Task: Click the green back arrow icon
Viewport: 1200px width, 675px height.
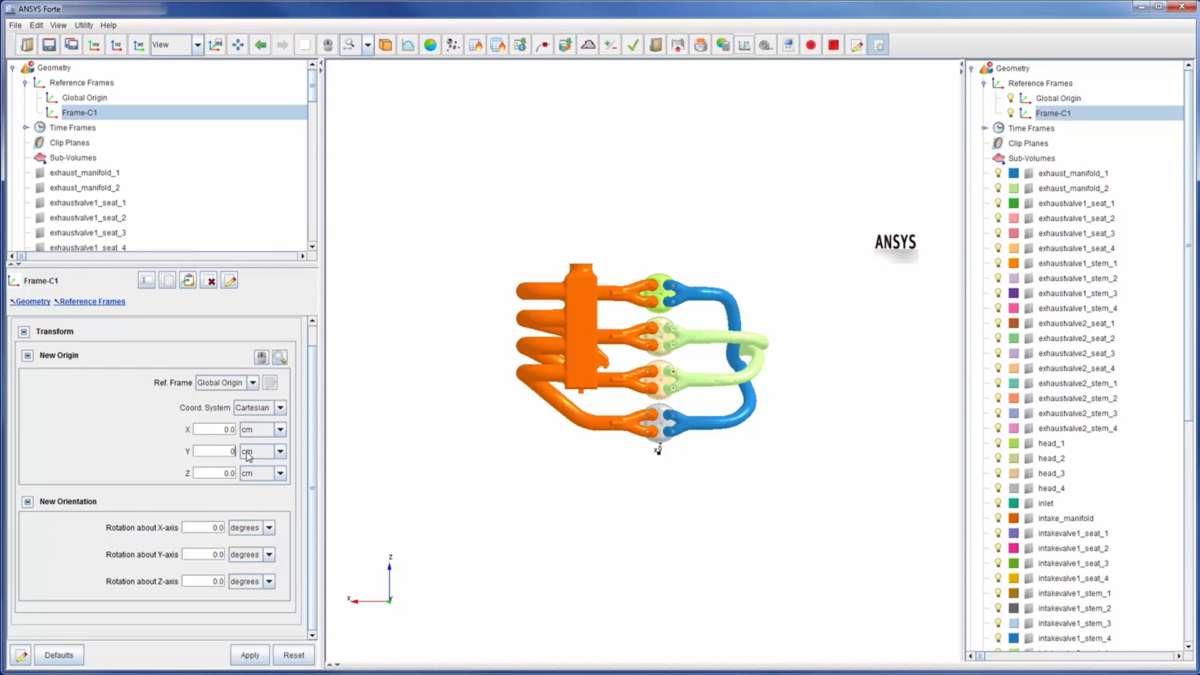Action: click(260, 45)
